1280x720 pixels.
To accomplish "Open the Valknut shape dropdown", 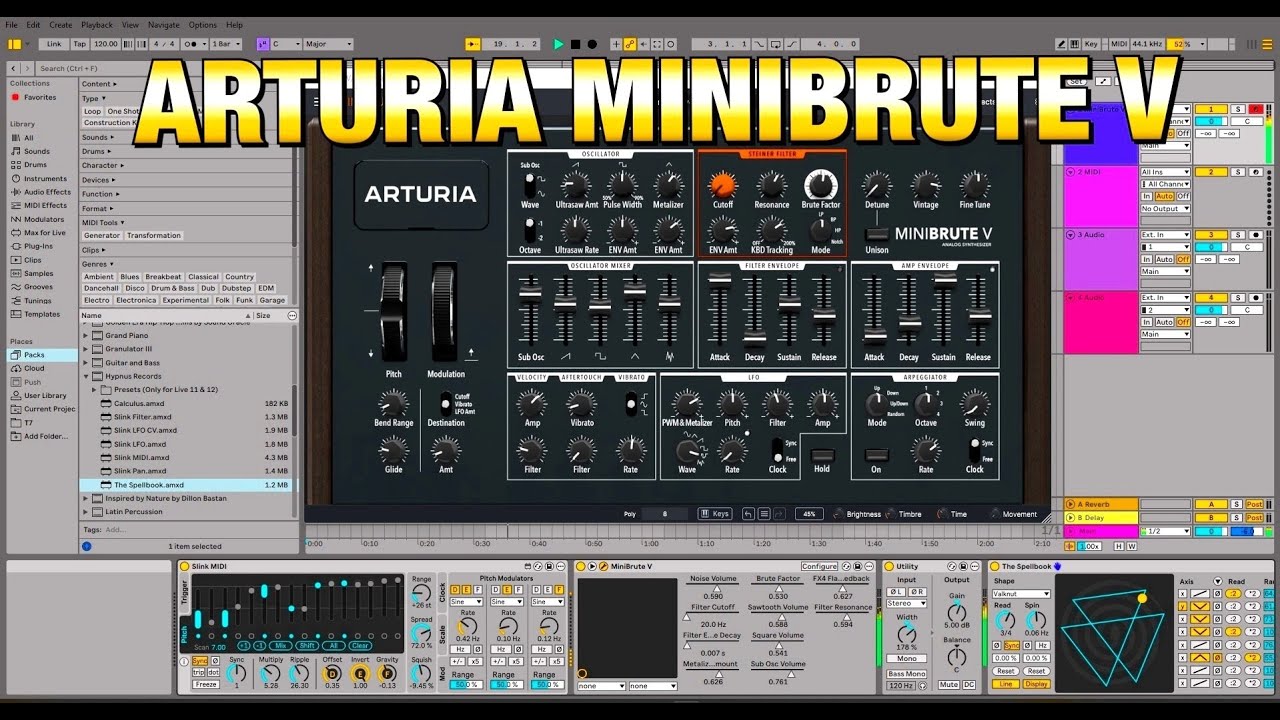I will 1021,594.
